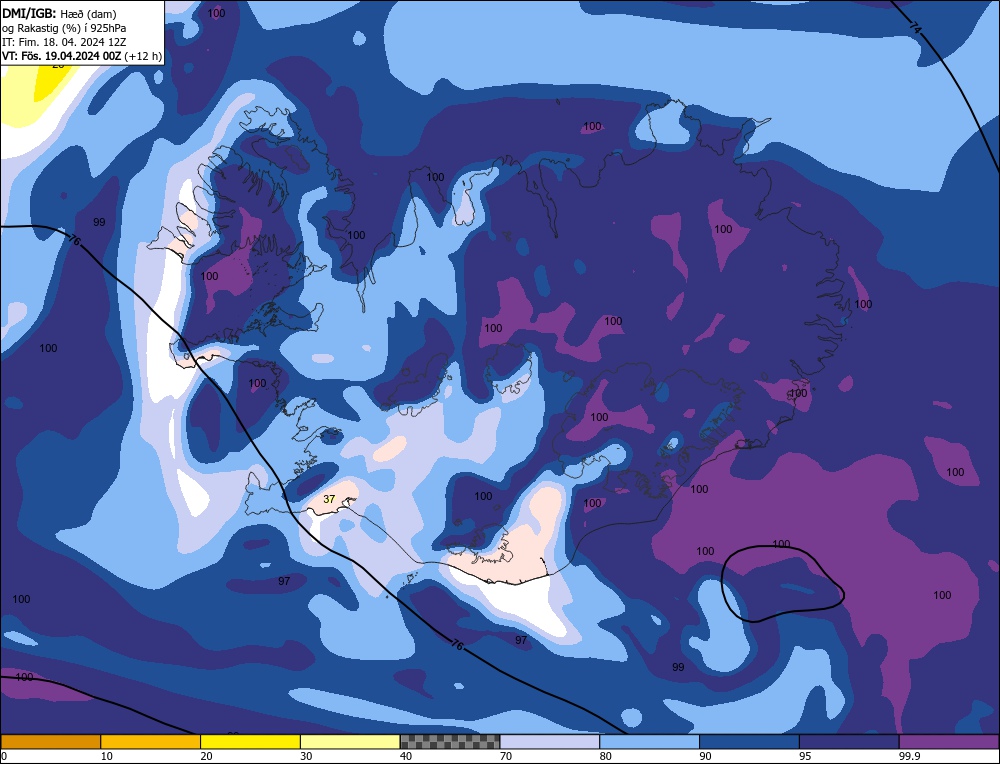Click the title line 'DMI/IGB: Hæð (dam)'
This screenshot has width=1000, height=764.
click(59, 13)
